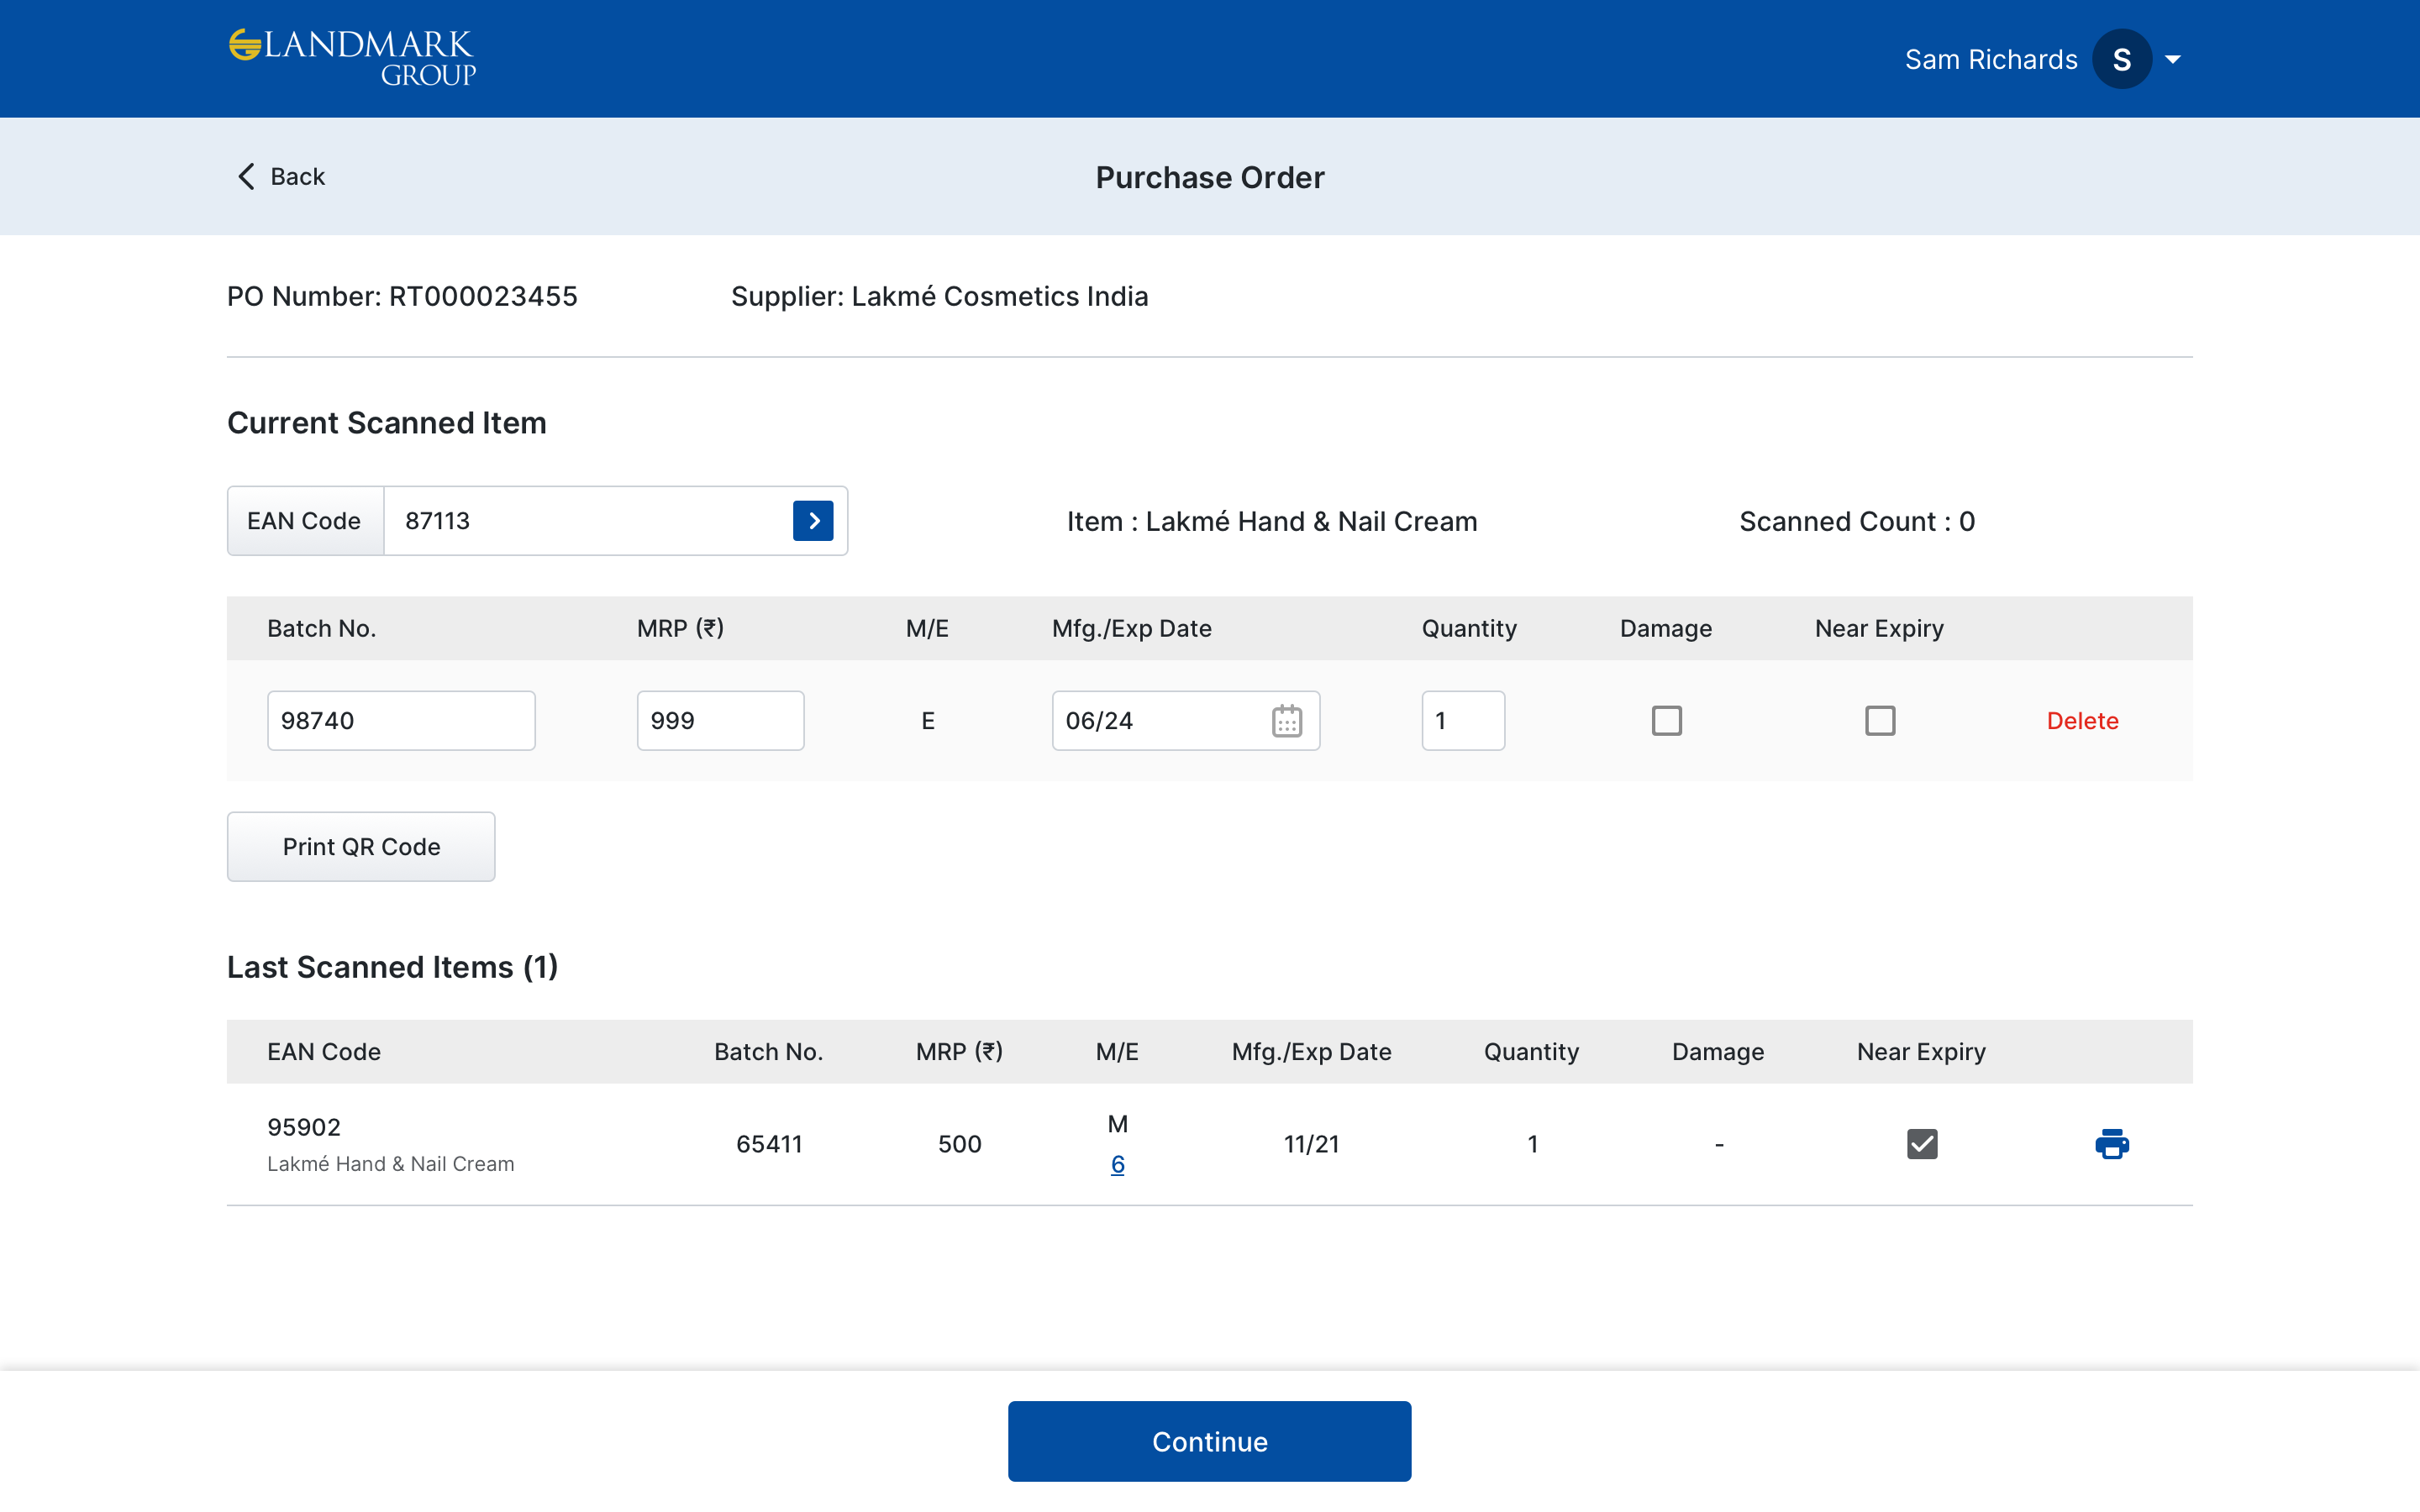The image size is (2420, 1512).
Task: Click the printer icon for item 95902
Action: pos(2111,1144)
